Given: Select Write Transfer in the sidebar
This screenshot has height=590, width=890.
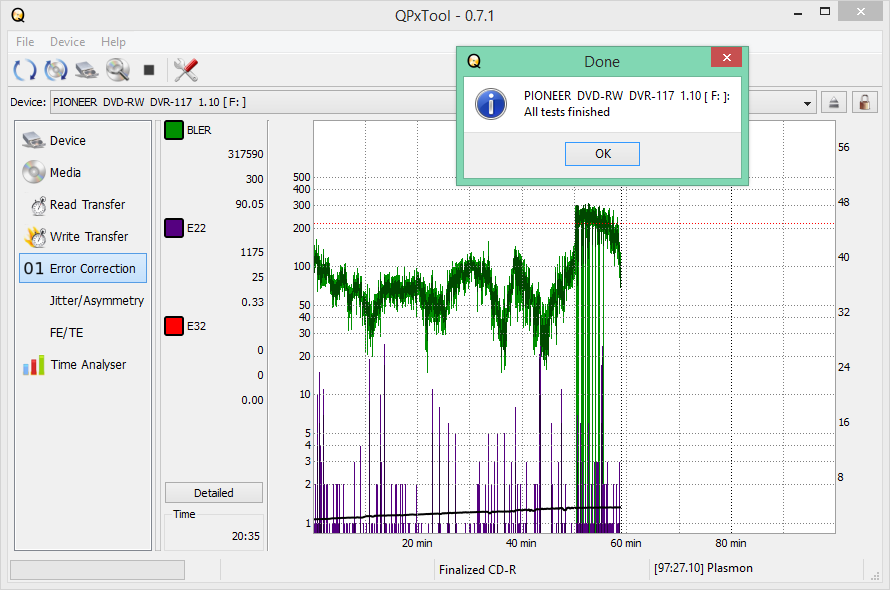Looking at the screenshot, I should tap(83, 236).
